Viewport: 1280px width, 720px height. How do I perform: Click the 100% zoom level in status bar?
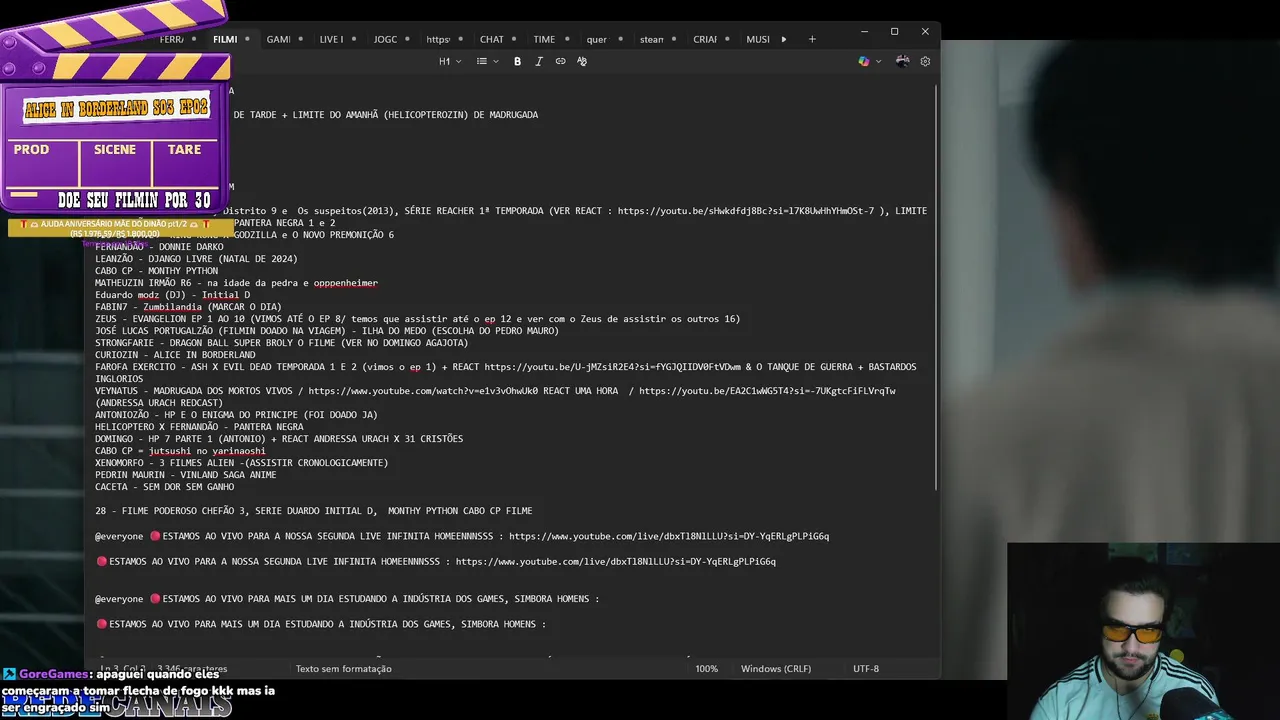[x=706, y=668]
